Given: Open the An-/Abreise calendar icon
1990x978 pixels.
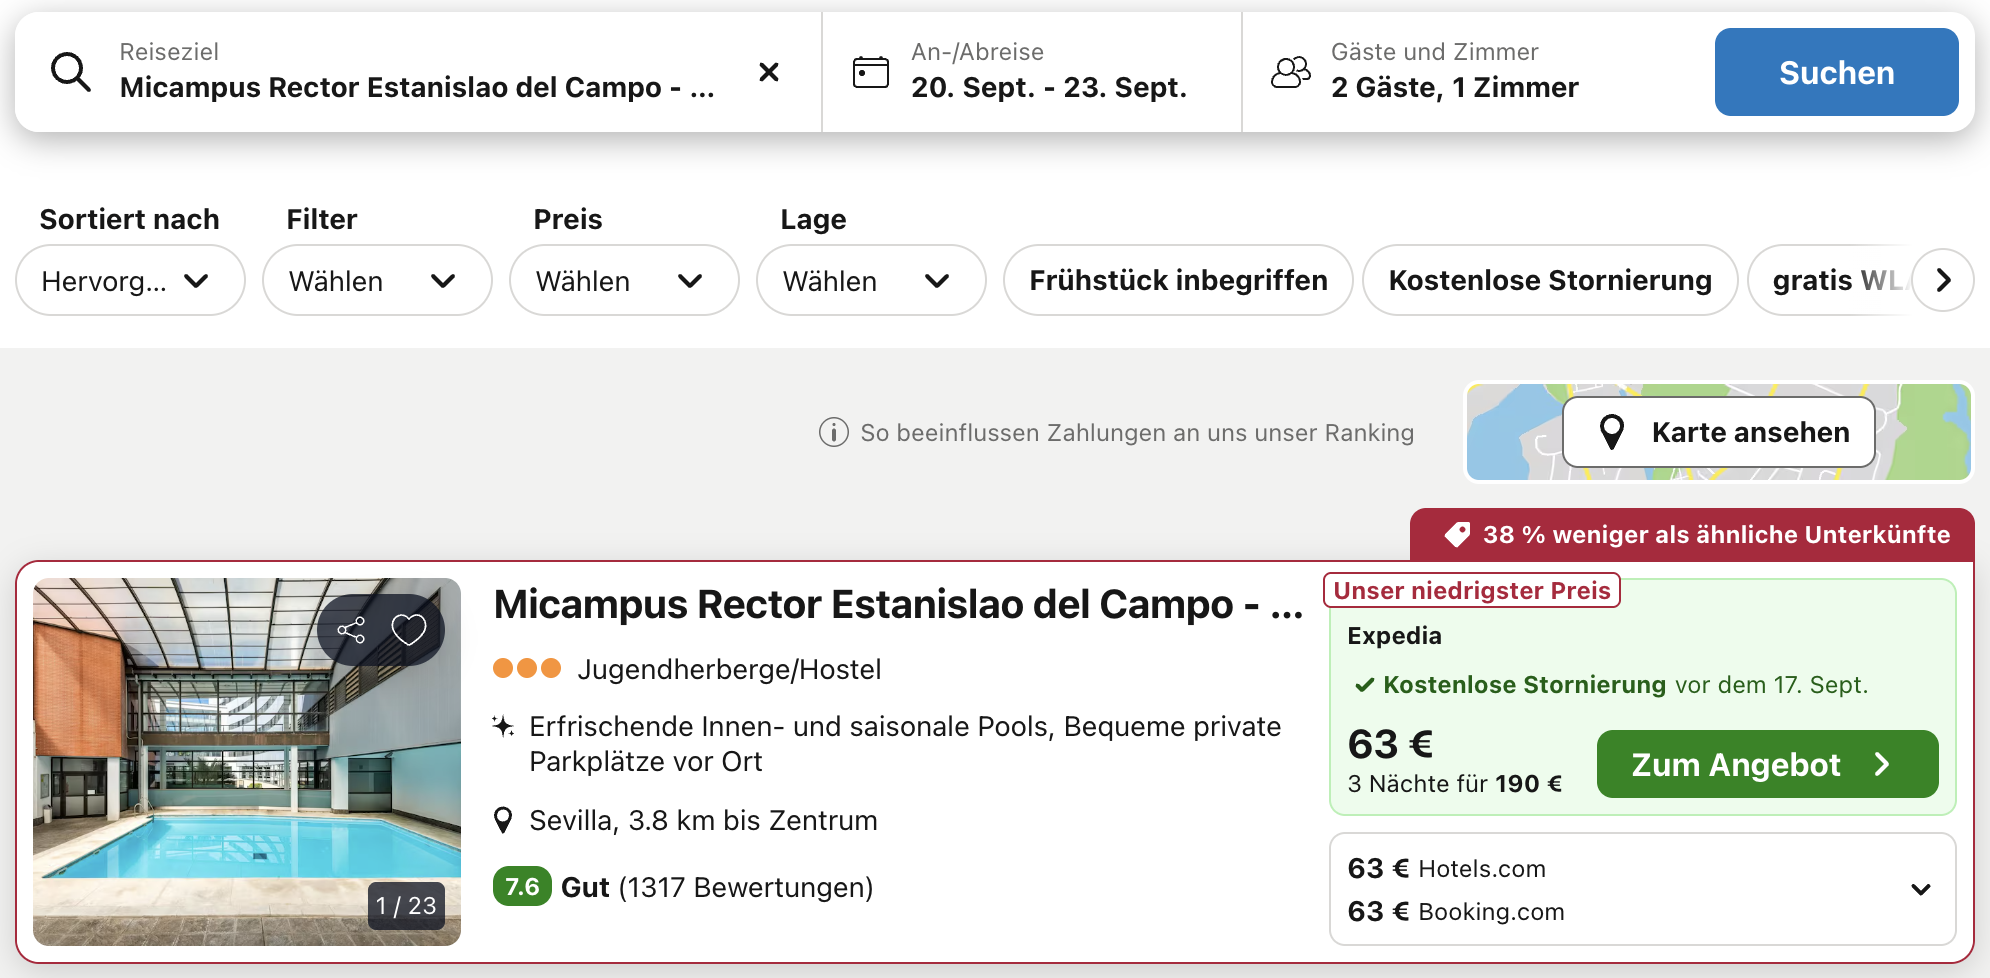Looking at the screenshot, I should pos(870,72).
